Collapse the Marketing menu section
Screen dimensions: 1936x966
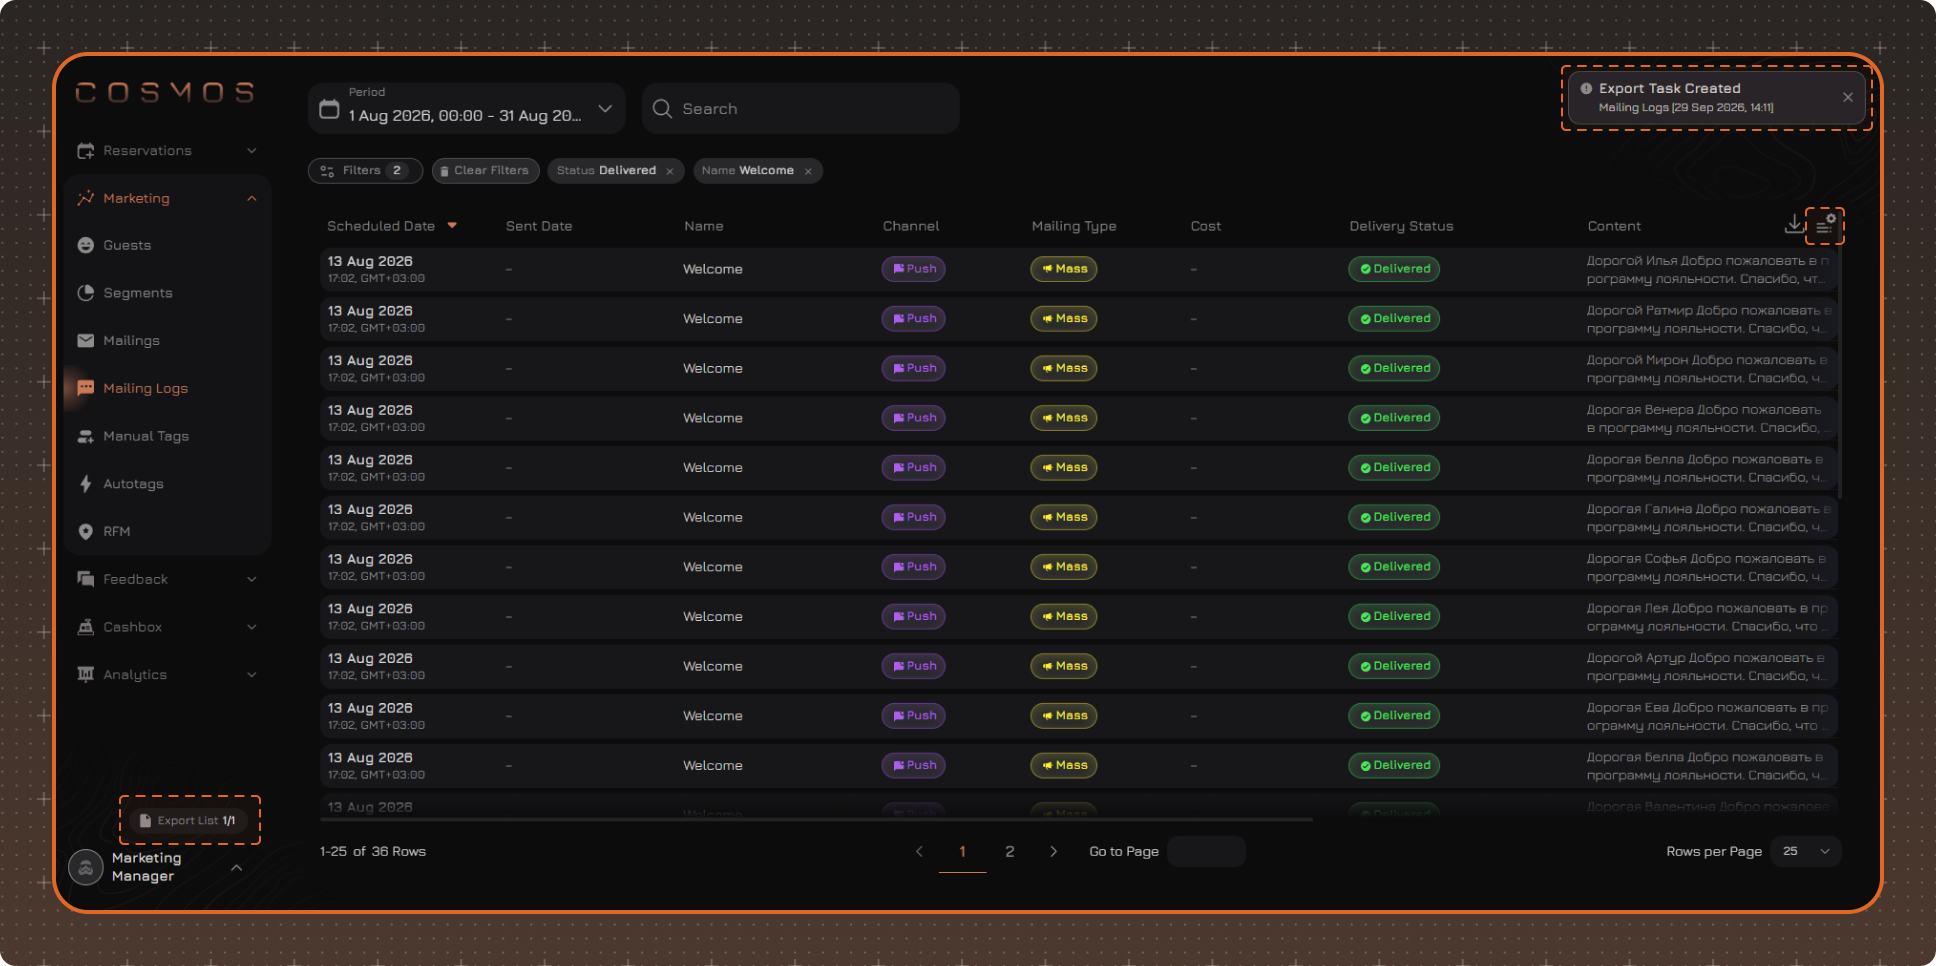[x=252, y=199]
